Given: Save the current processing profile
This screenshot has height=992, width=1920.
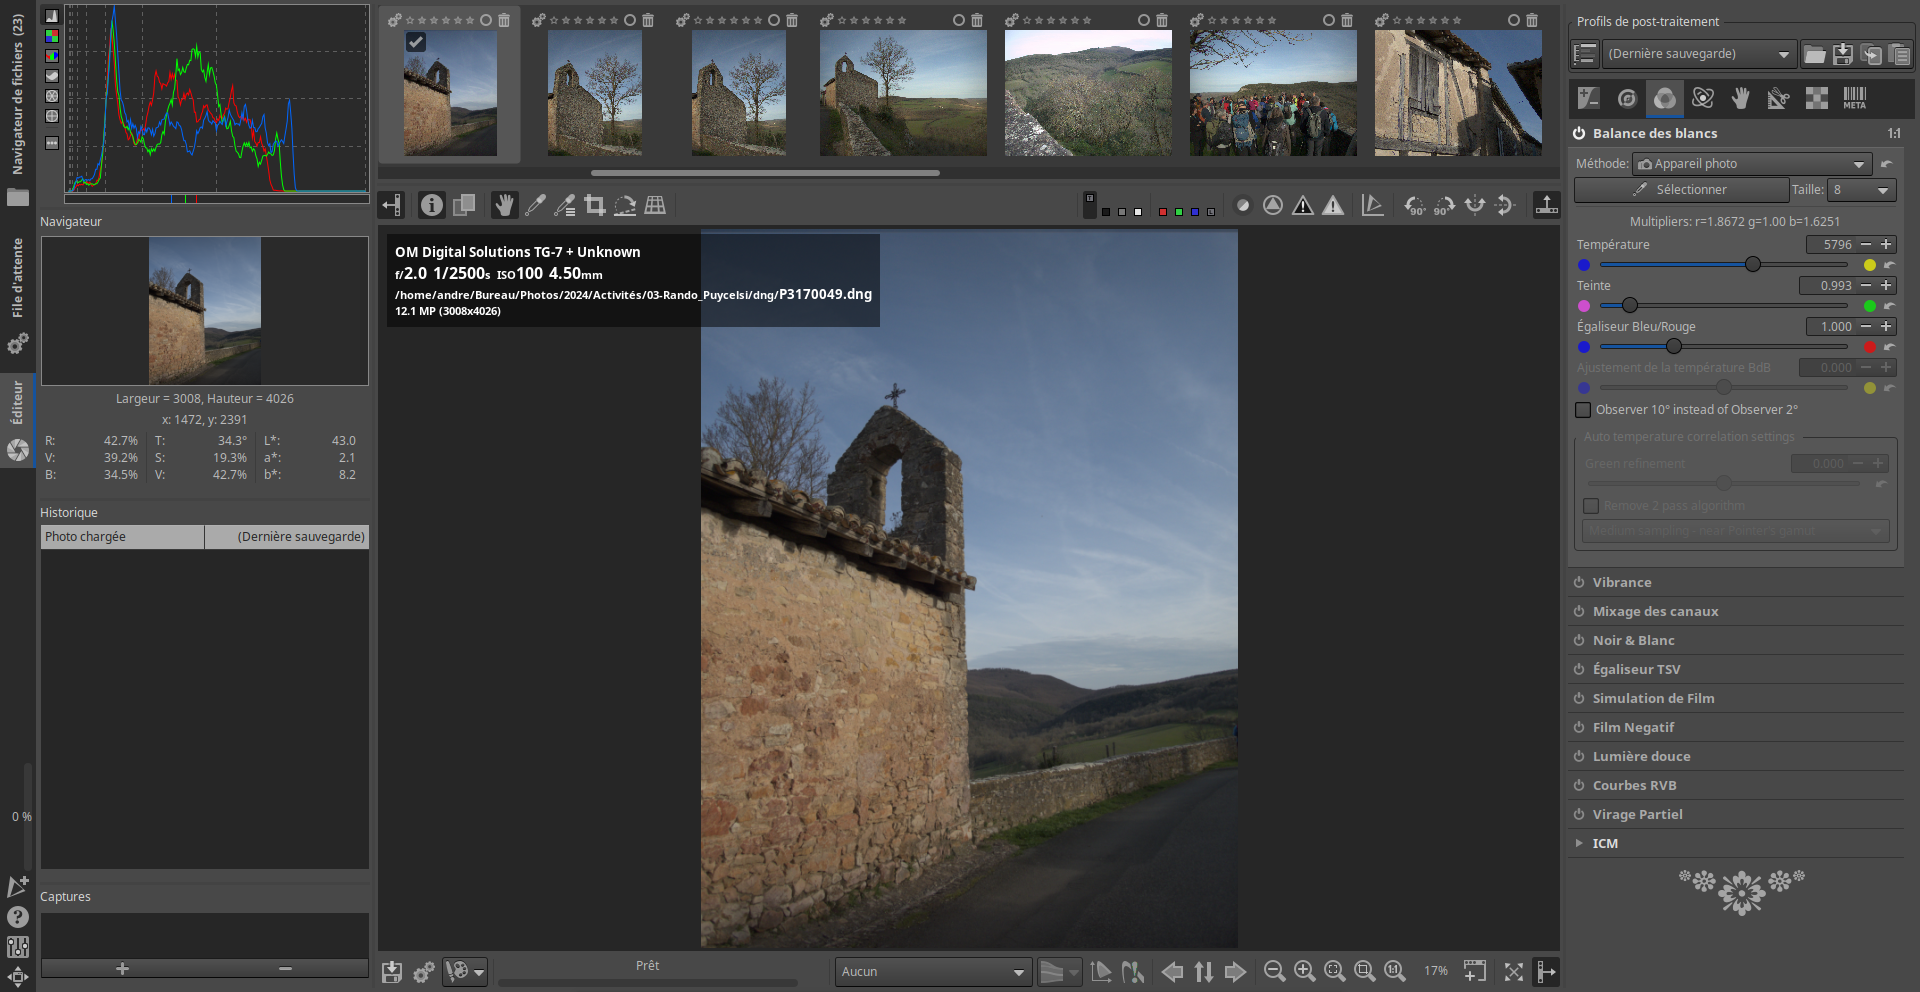Looking at the screenshot, I should 1842,55.
